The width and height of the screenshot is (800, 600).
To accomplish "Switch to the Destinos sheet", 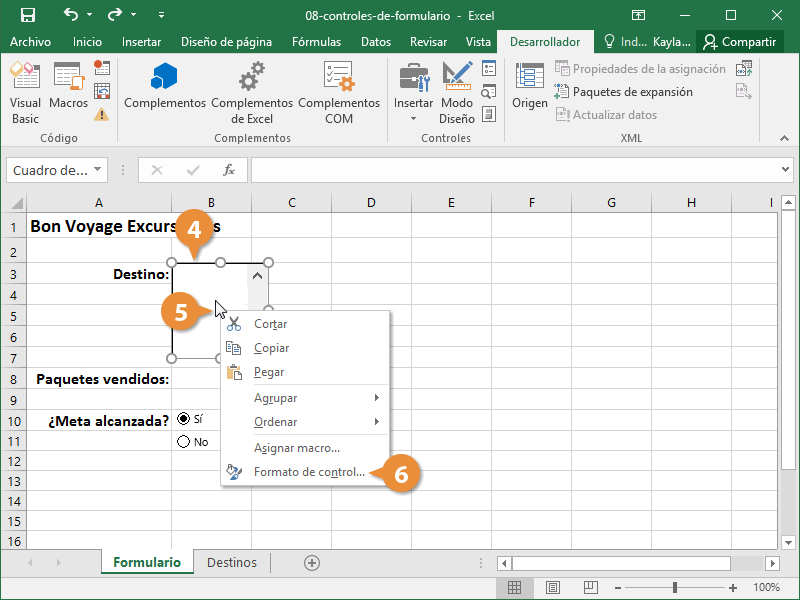I will coord(232,562).
